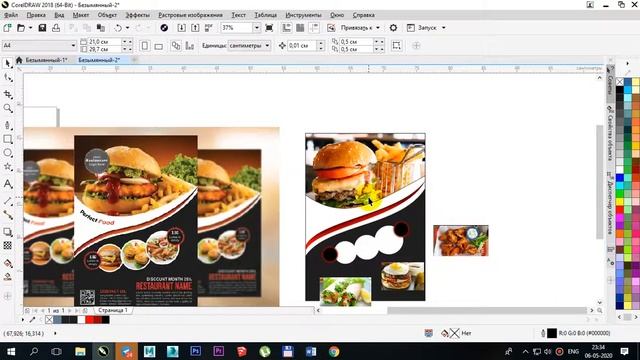
Task: Open the Файл menu
Action: [x=11, y=15]
